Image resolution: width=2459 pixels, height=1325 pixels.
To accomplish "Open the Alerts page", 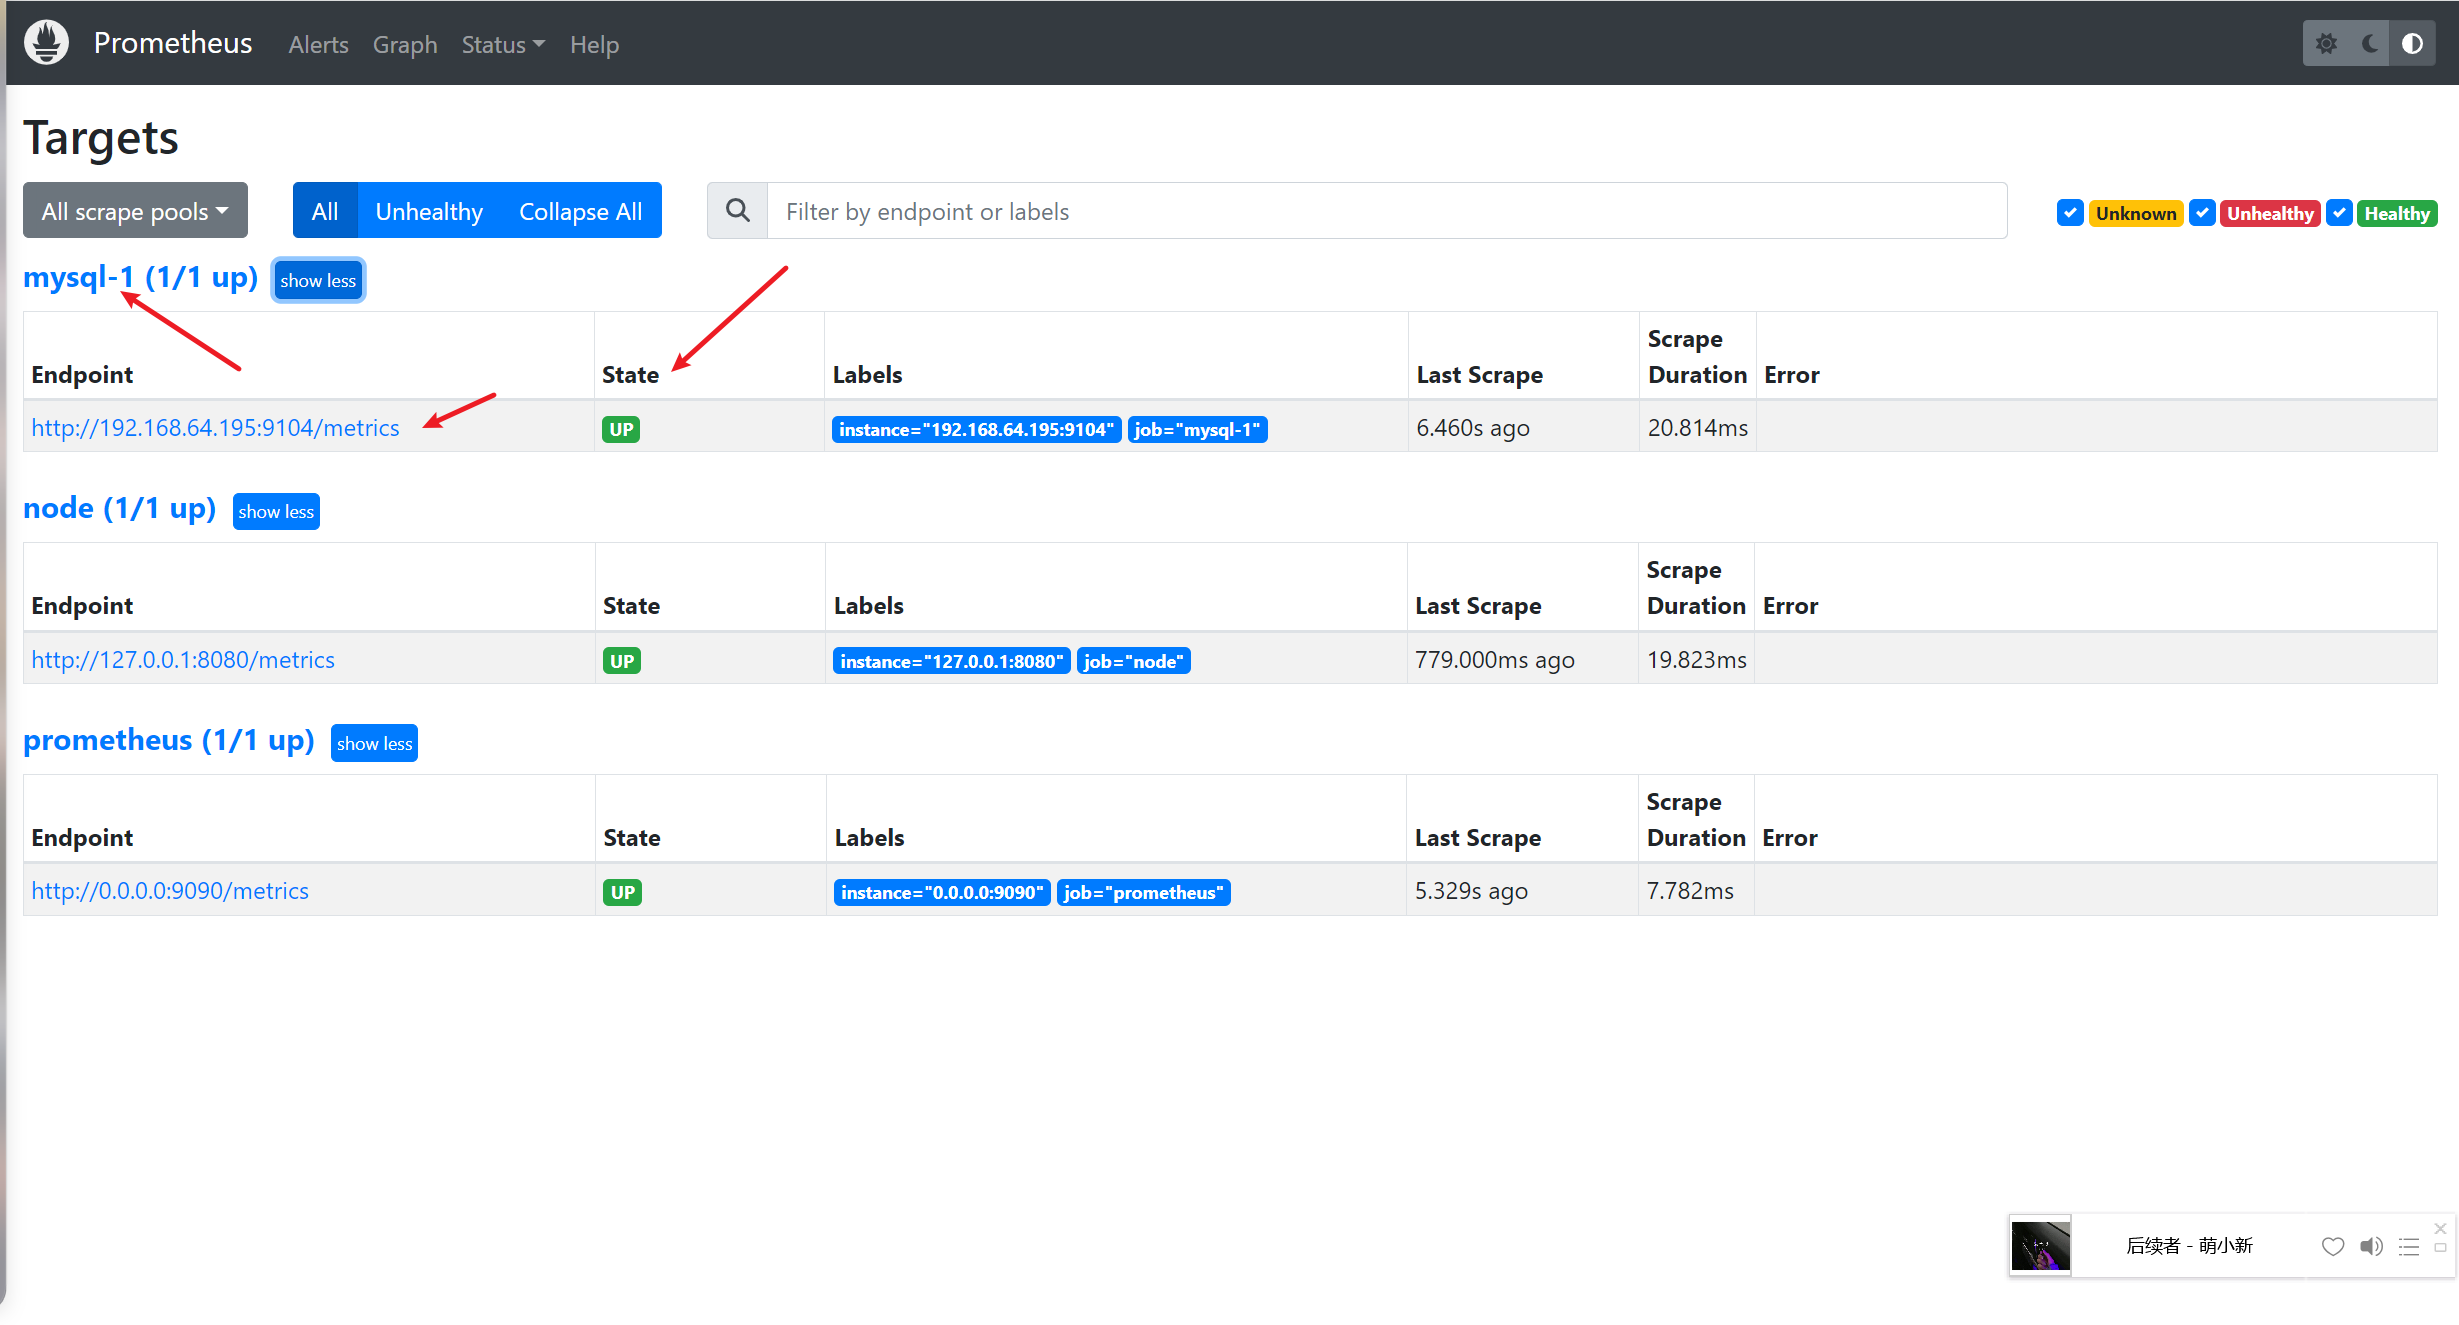I will (x=318, y=45).
